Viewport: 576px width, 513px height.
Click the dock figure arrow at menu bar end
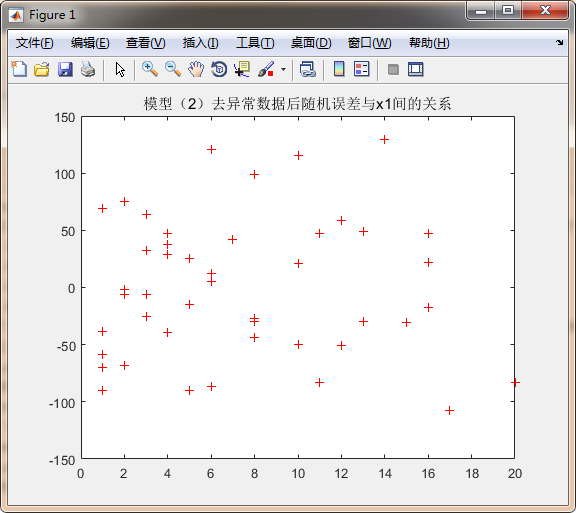(x=559, y=43)
